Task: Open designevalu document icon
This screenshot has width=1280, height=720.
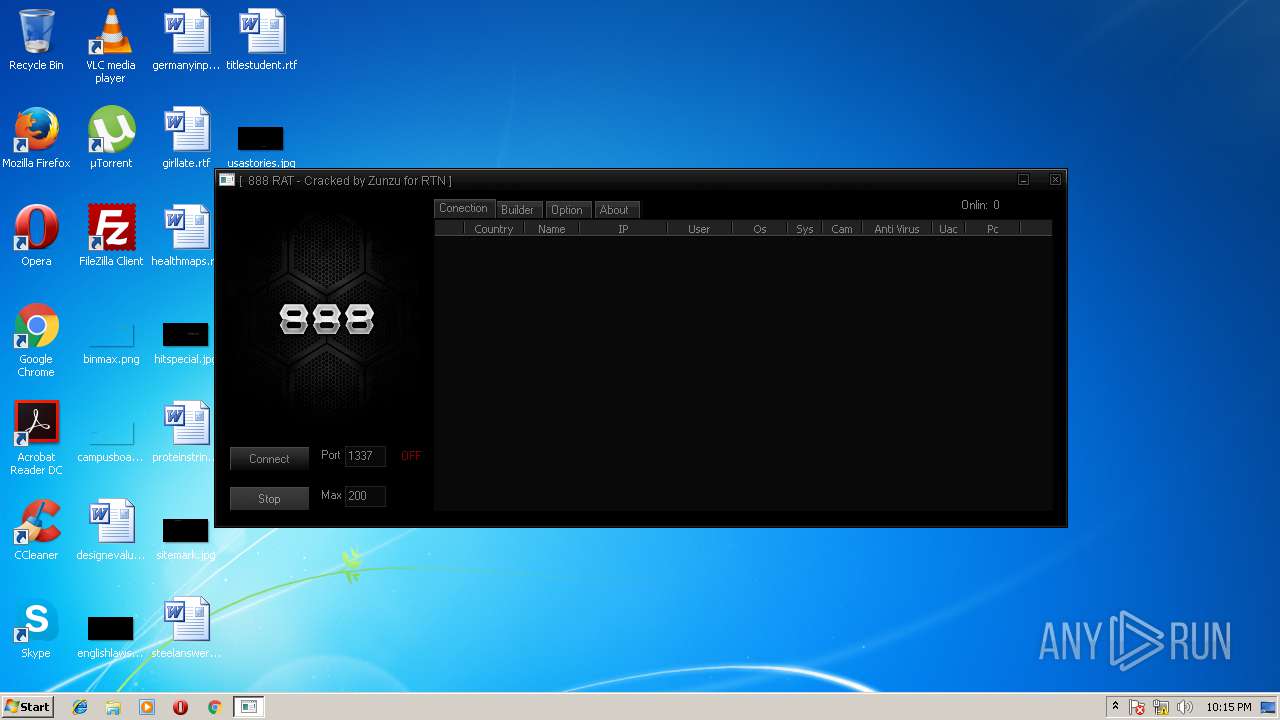Action: pos(111,530)
